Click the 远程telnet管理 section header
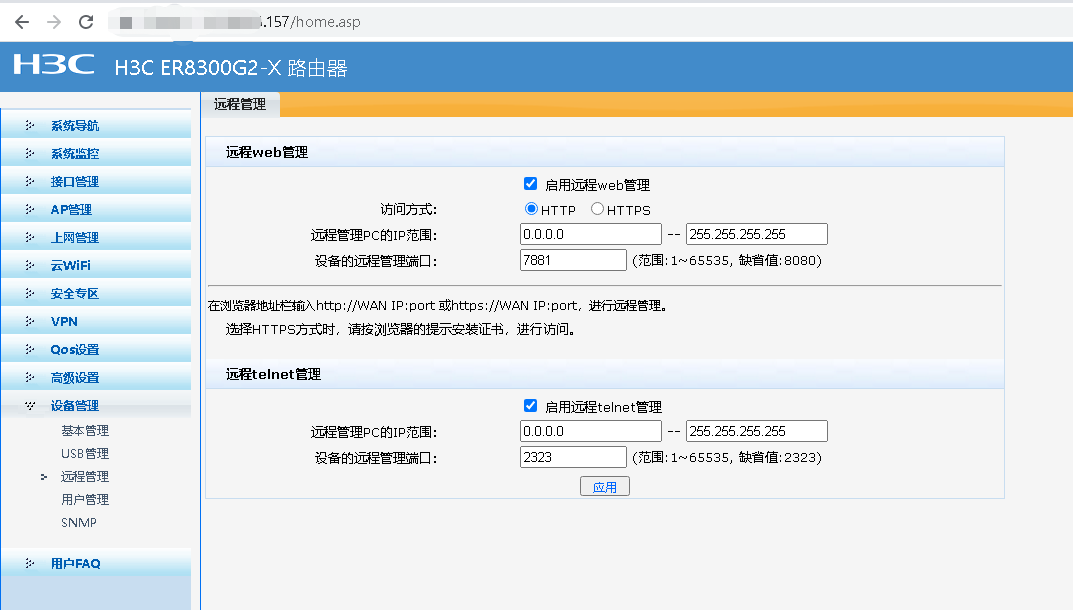Image resolution: width=1073 pixels, height=610 pixels. click(x=273, y=374)
